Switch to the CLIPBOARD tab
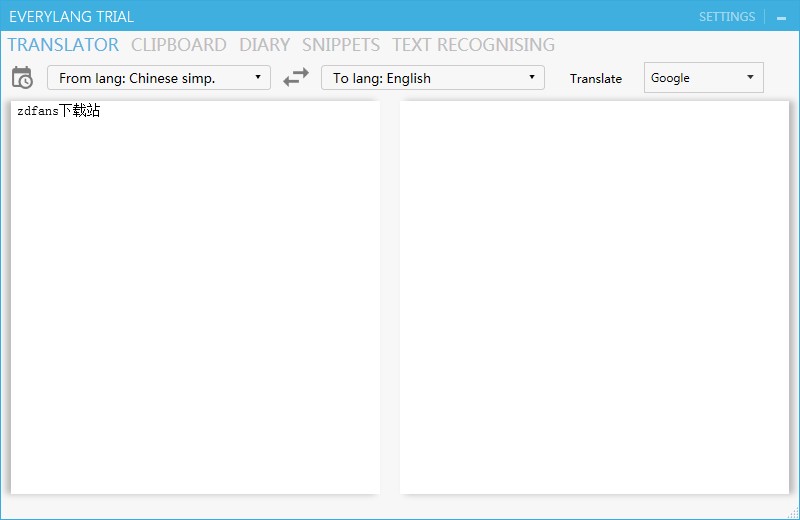Viewport: 800px width, 520px height. pyautogui.click(x=178, y=45)
